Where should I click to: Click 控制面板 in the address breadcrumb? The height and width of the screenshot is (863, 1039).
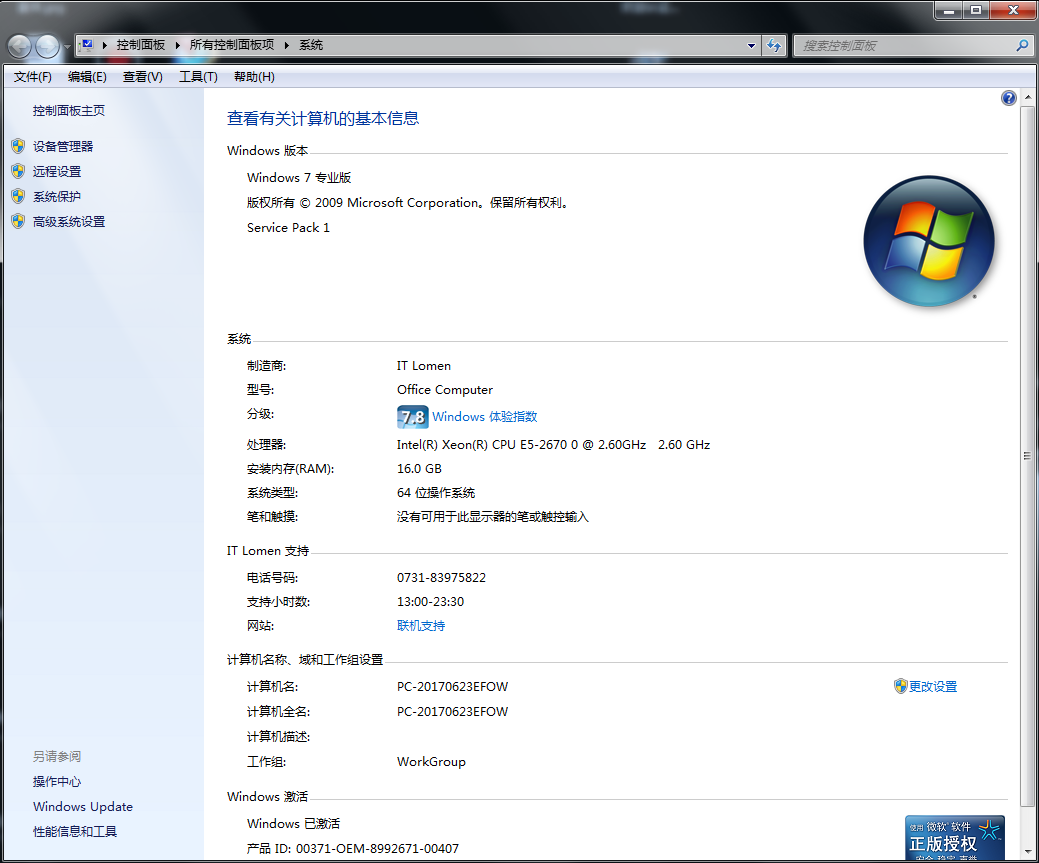pos(140,45)
